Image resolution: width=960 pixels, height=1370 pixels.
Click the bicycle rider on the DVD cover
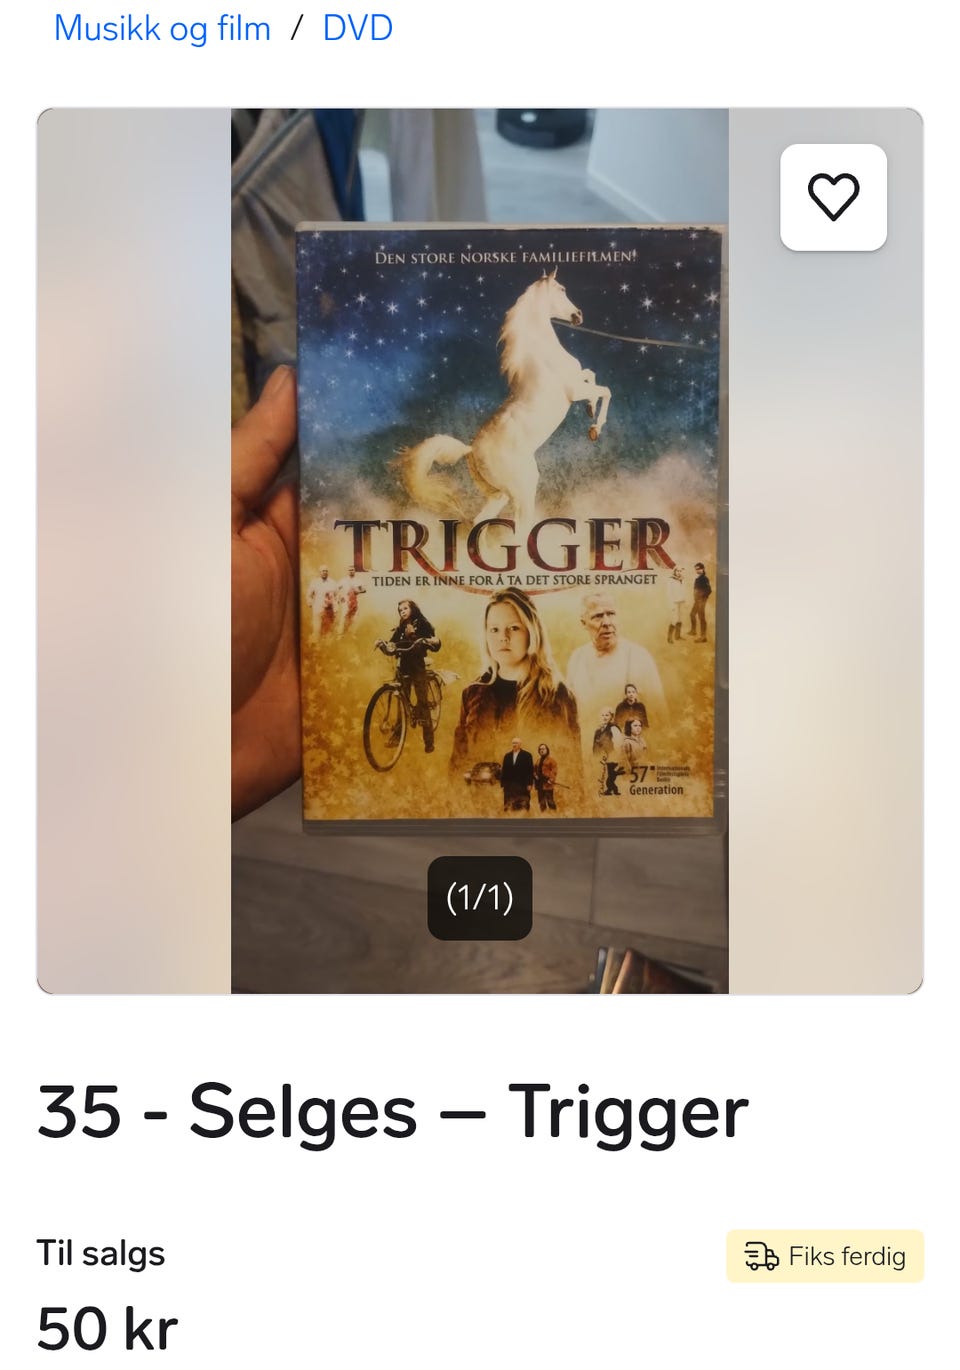(x=405, y=685)
